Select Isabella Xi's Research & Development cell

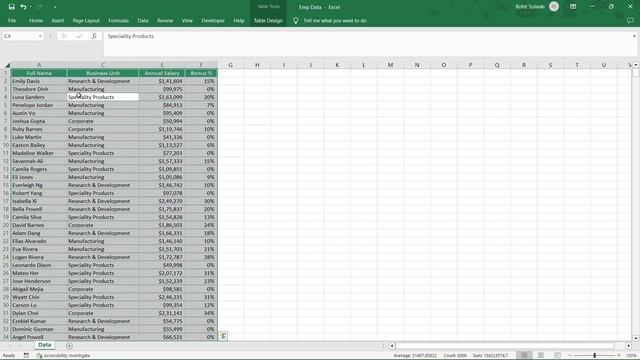point(103,201)
